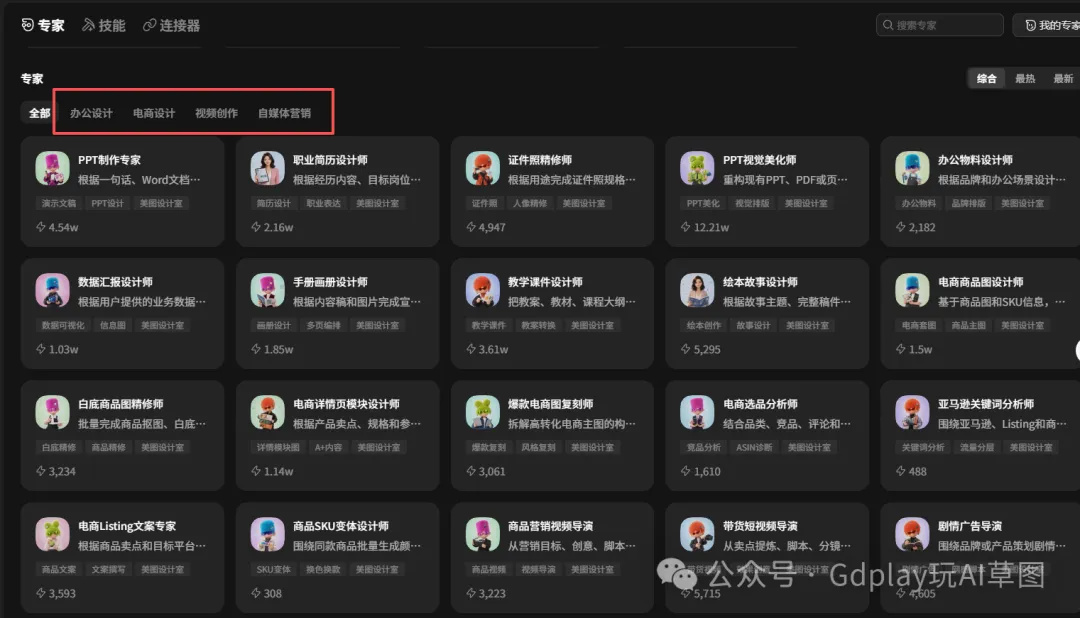Click the magnifier icon in search box
This screenshot has height=618, width=1080.
pyautogui.click(x=889, y=25)
